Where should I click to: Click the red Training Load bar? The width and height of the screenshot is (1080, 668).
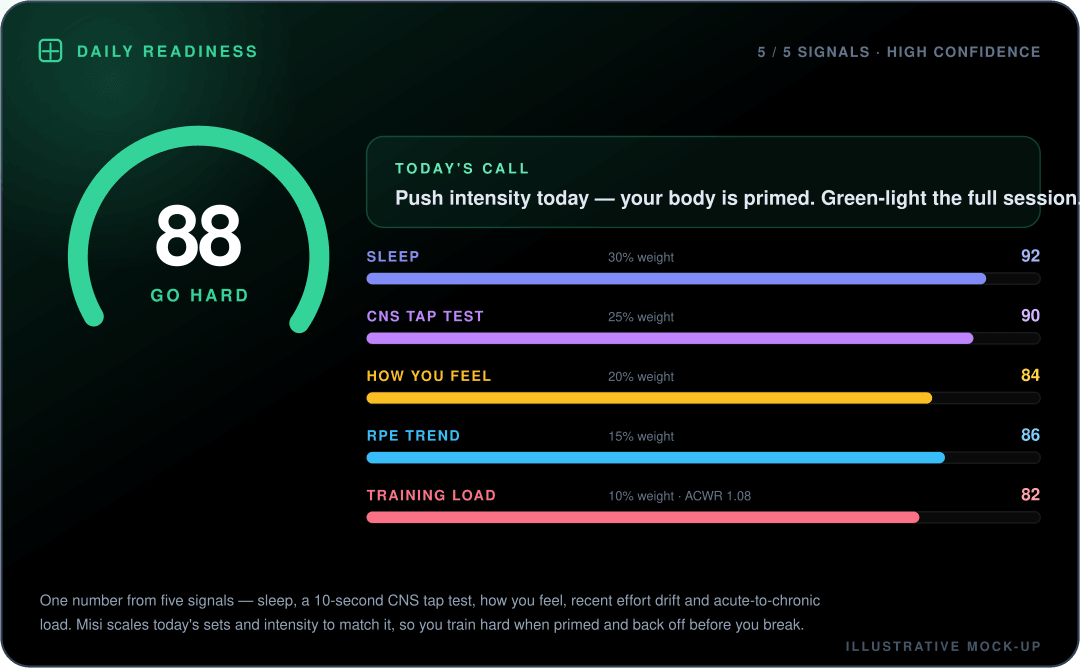point(643,517)
